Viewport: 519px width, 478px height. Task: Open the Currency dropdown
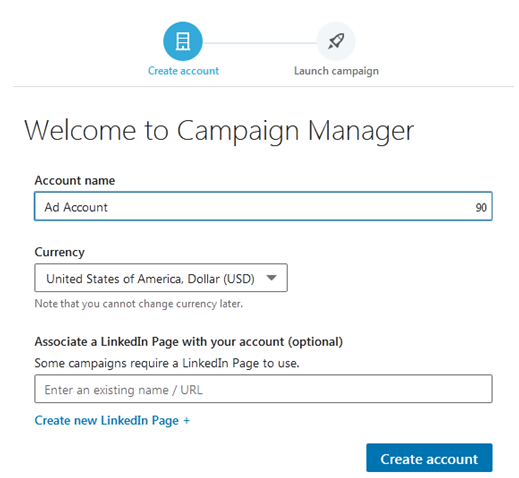pos(161,278)
